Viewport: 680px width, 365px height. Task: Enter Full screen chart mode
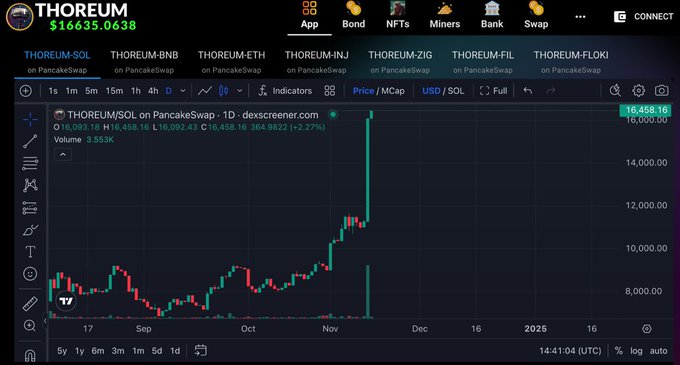[494, 91]
